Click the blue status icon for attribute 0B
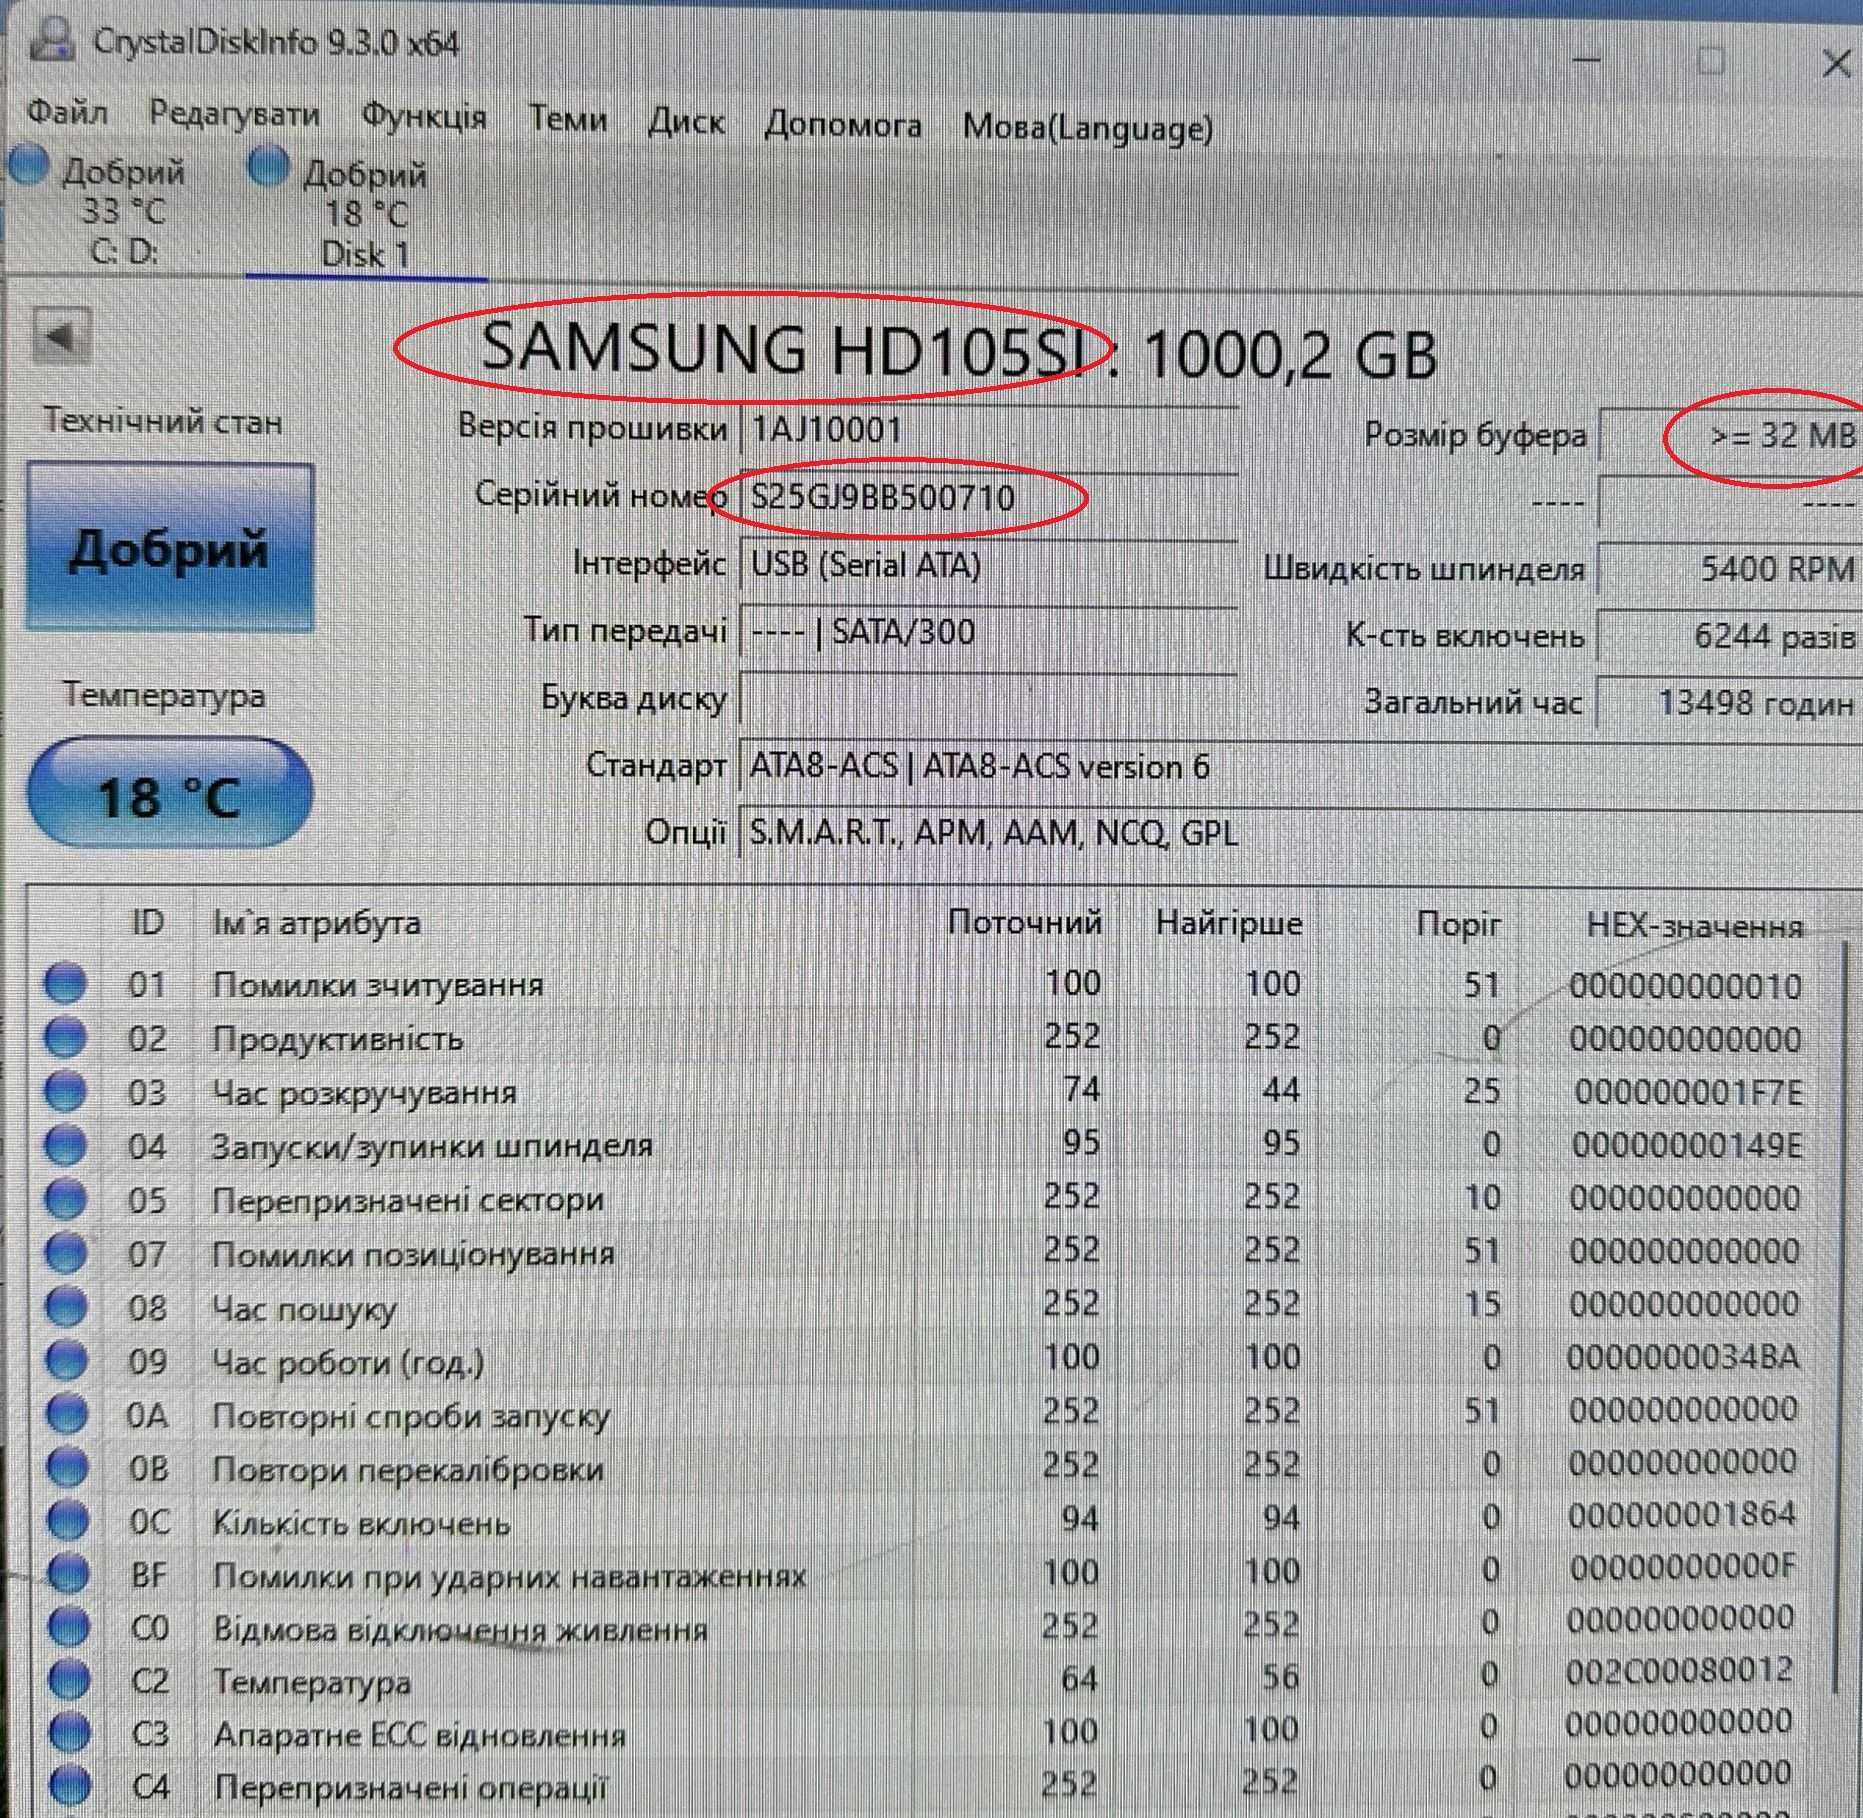This screenshot has height=1818, width=1863. pyautogui.click(x=67, y=1468)
